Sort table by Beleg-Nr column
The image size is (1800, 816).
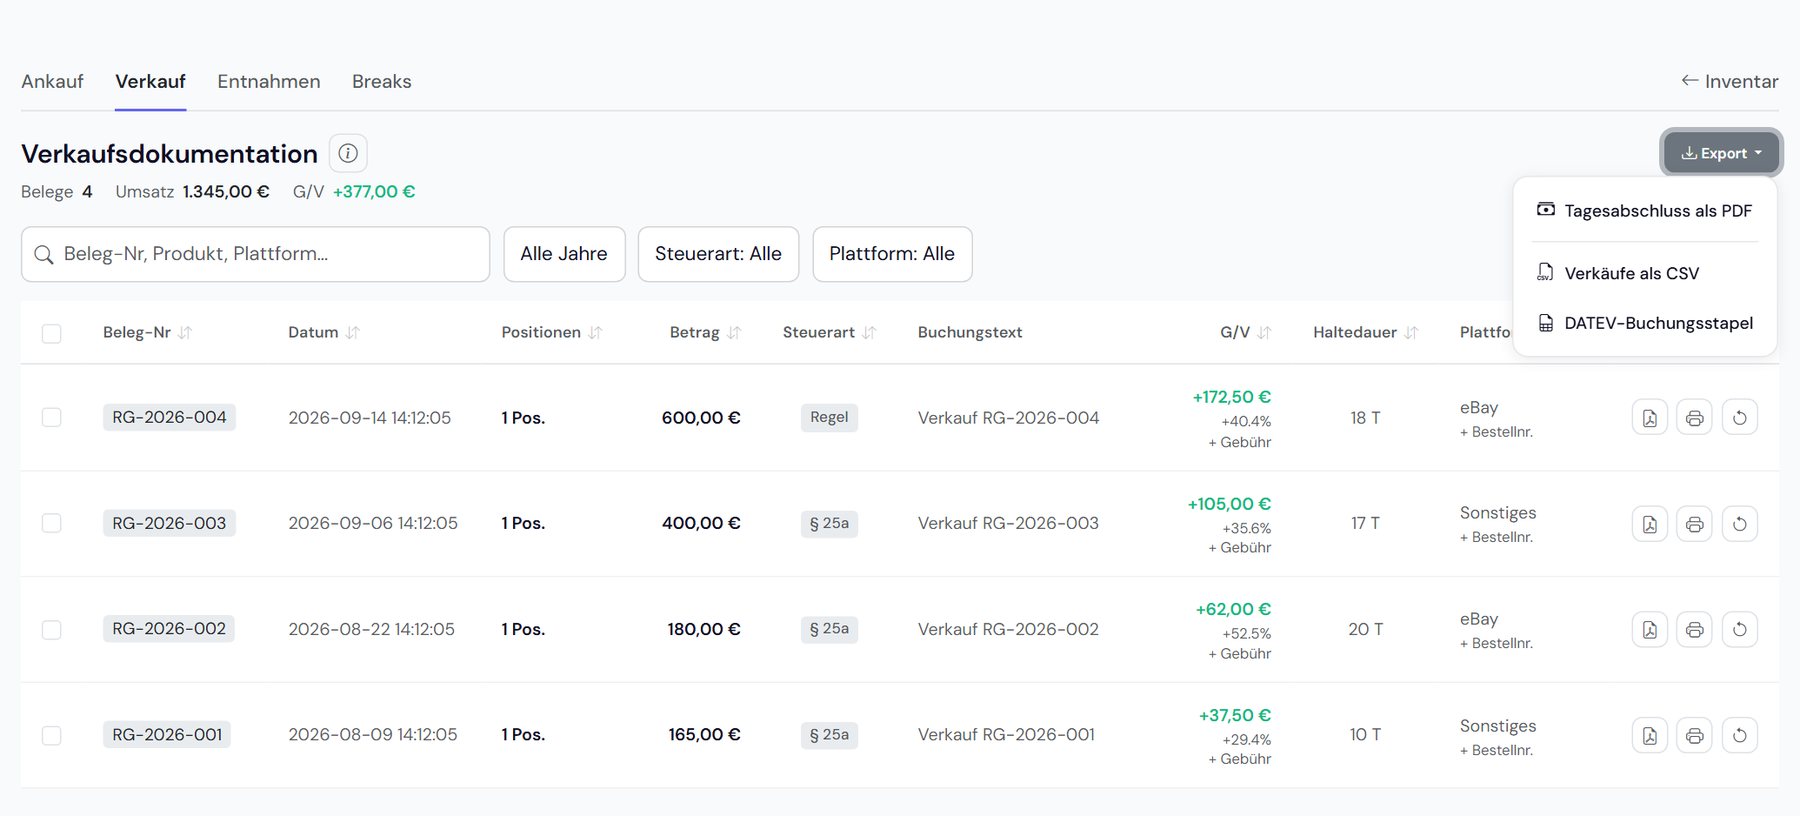185,333
